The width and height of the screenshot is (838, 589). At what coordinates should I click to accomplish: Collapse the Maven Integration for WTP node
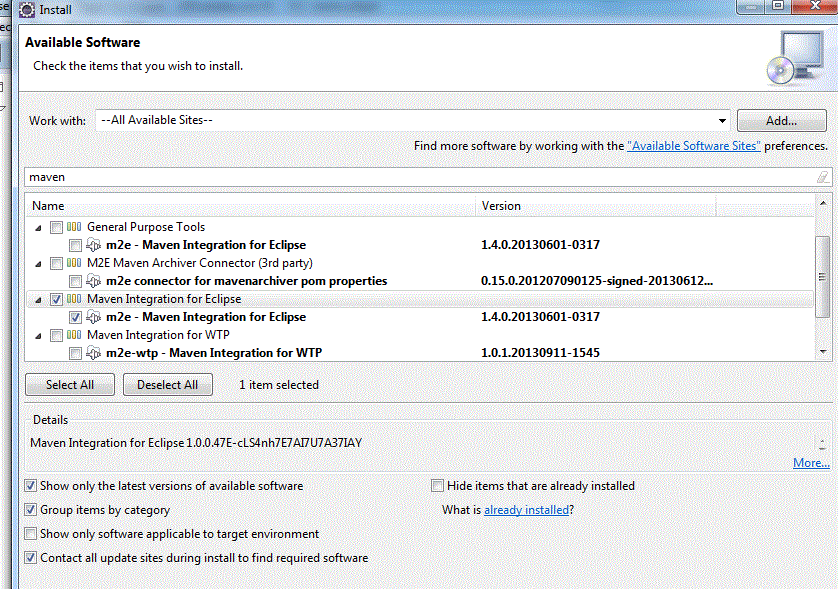(38, 336)
